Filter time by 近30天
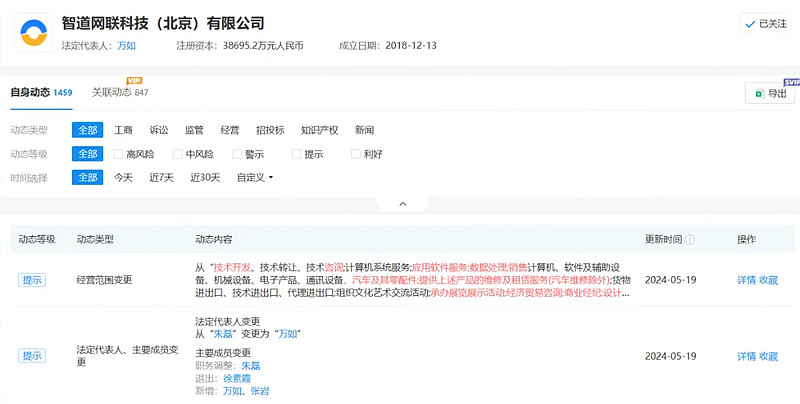The image size is (800, 404). coord(205,178)
